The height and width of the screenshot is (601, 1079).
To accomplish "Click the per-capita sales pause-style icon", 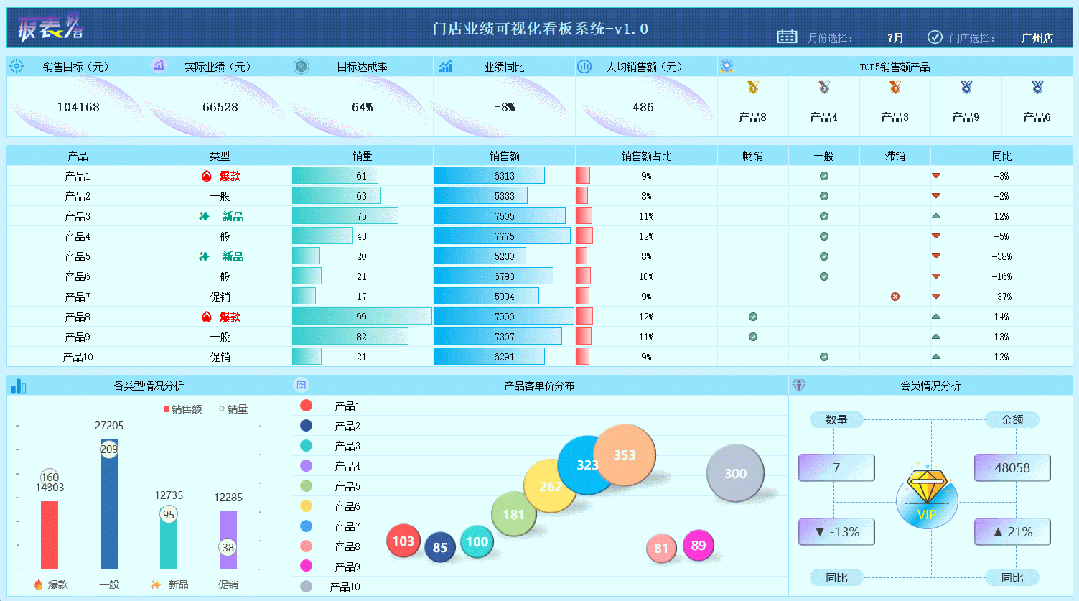I will pos(584,67).
